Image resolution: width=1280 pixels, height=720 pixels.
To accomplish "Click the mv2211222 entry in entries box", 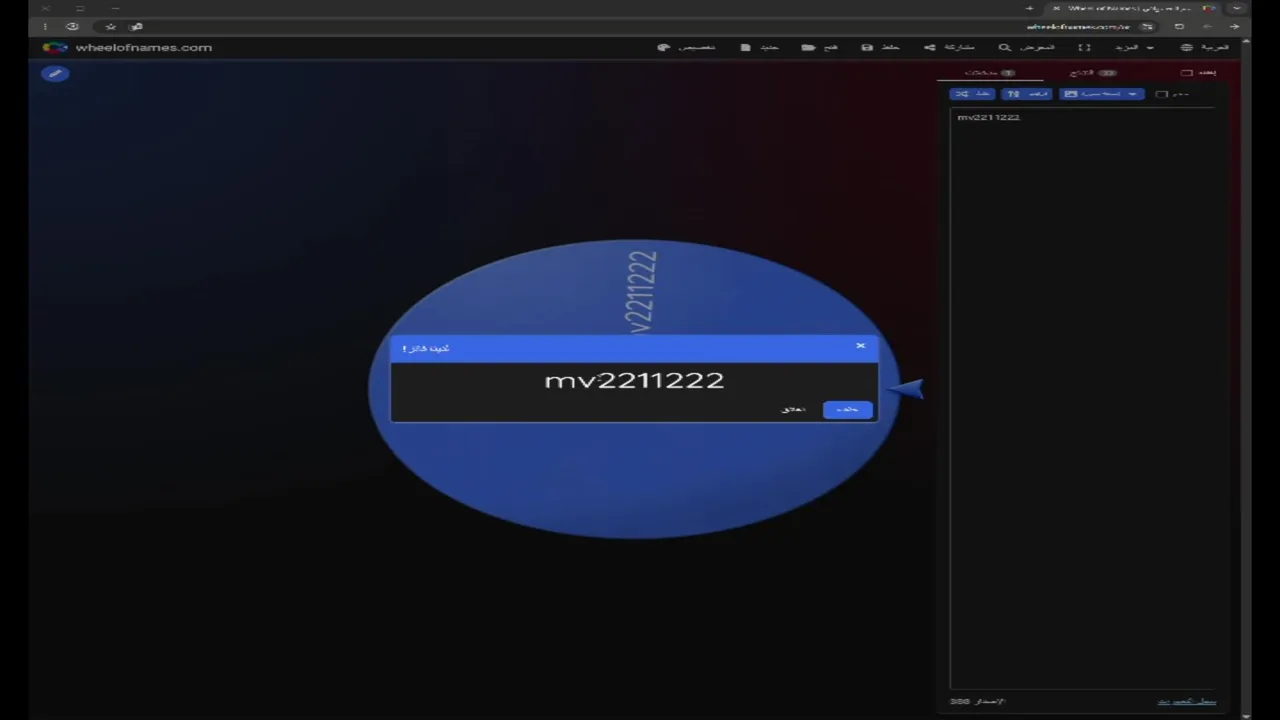I will coord(989,117).
